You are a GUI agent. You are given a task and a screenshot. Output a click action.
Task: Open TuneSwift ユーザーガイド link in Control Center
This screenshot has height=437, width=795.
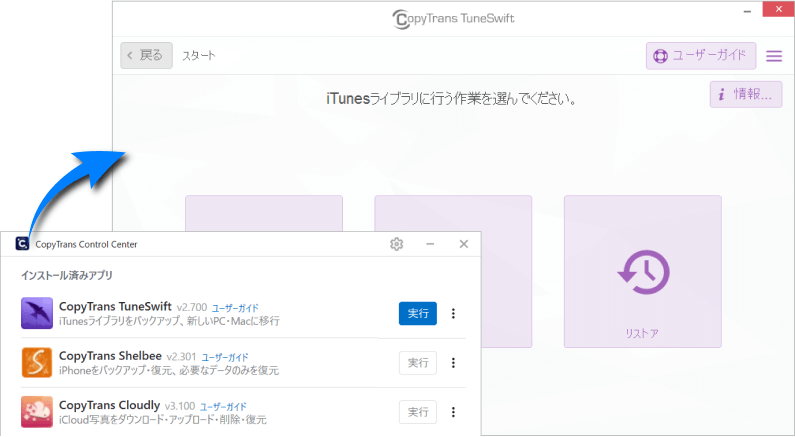pos(235,308)
